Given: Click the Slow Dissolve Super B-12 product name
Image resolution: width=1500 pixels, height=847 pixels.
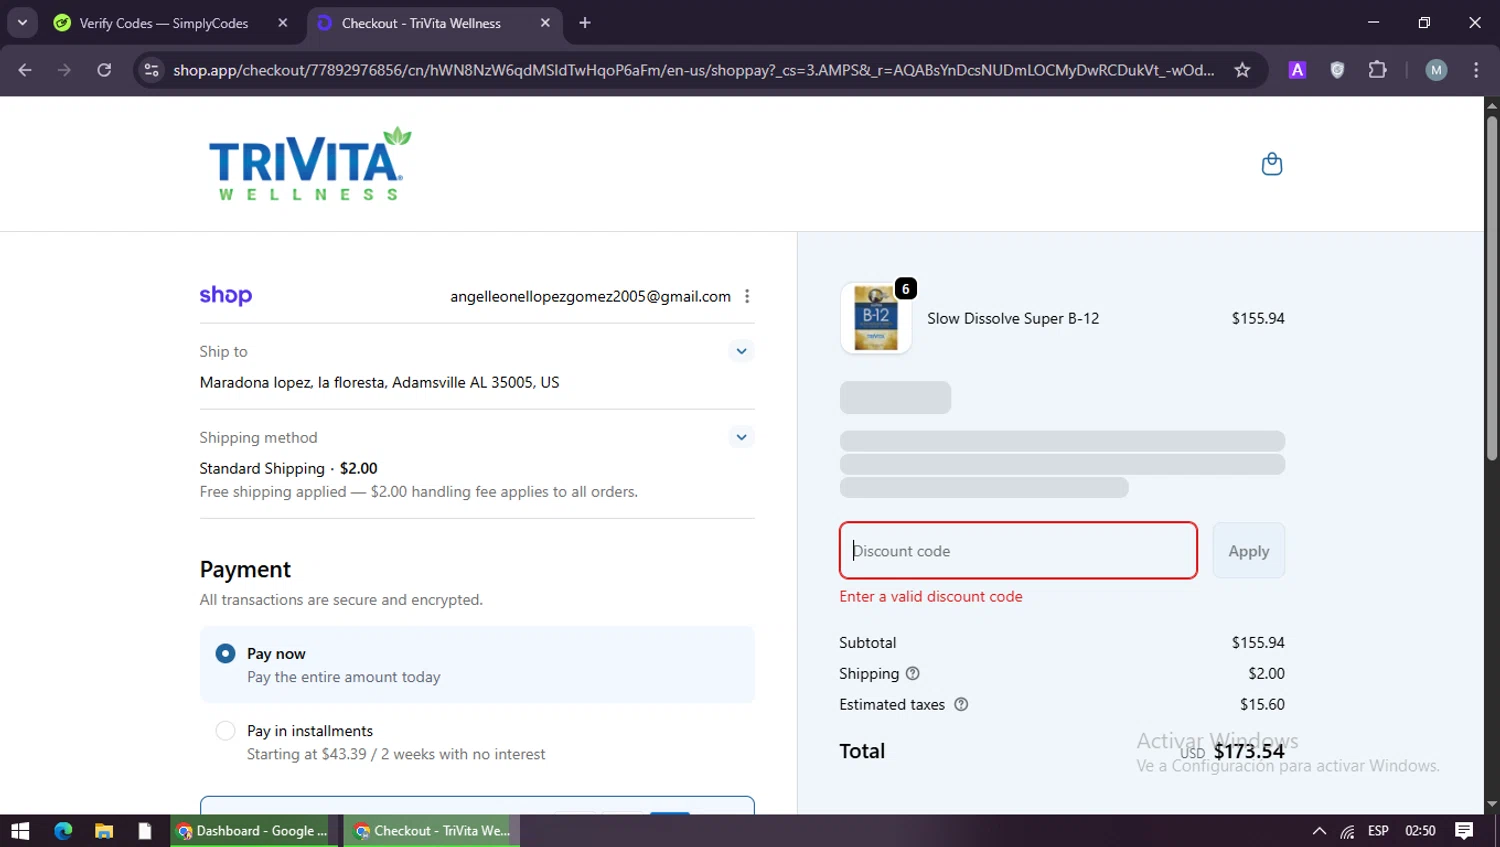Looking at the screenshot, I should coord(1013,318).
